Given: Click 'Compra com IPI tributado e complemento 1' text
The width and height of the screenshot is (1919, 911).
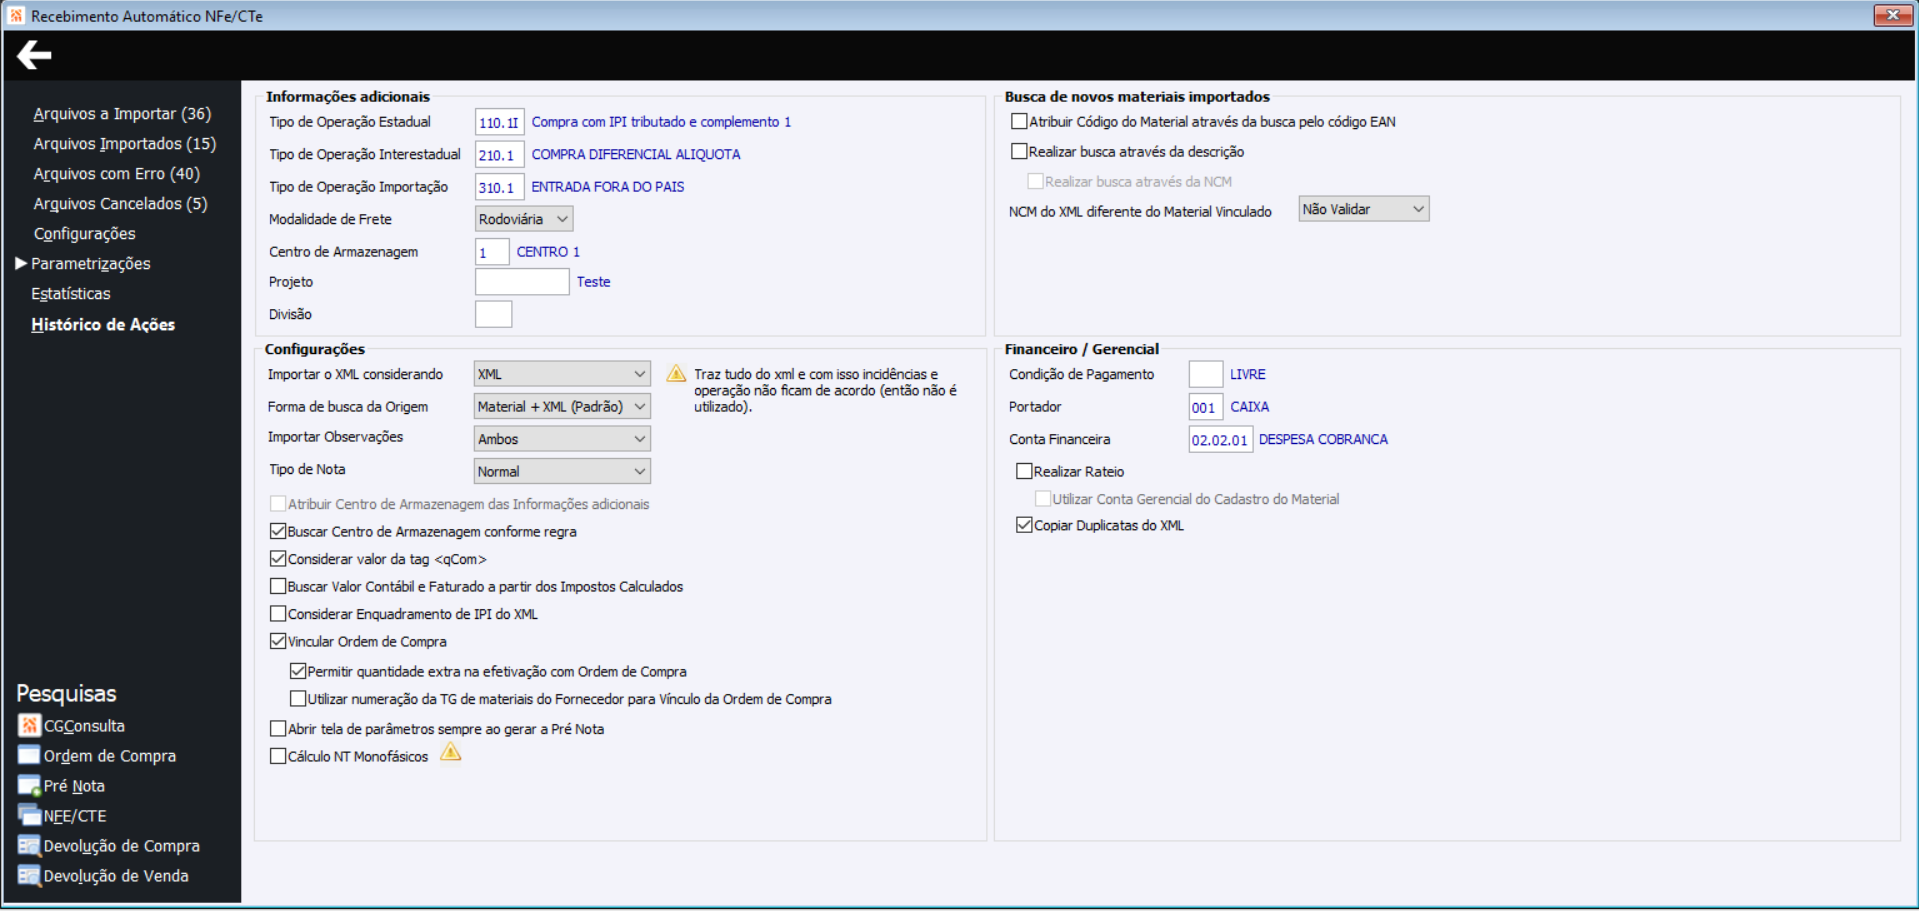Looking at the screenshot, I should pyautogui.click(x=661, y=122).
